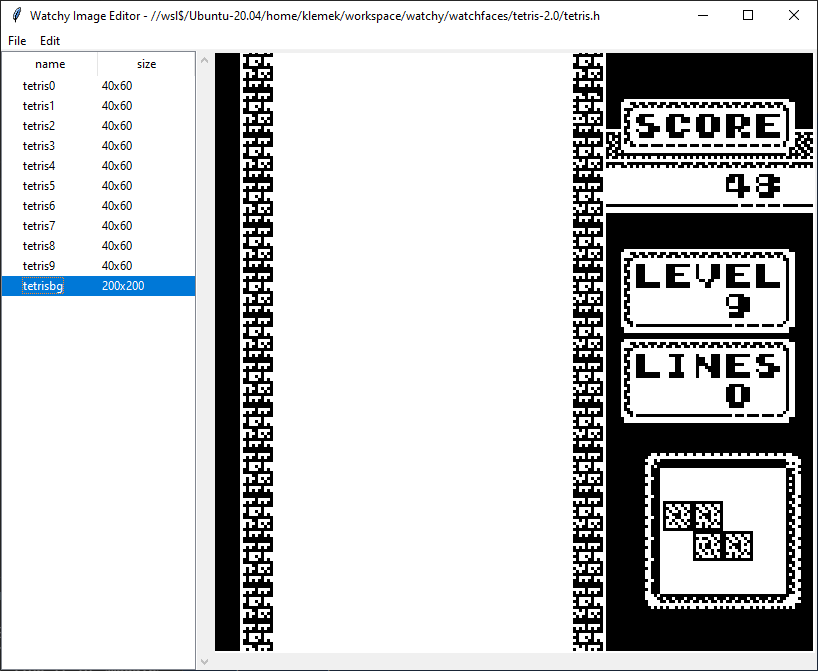Screen dimensions: 818x671
Task: Close the Watchy Image Editor window
Action: tap(793, 16)
